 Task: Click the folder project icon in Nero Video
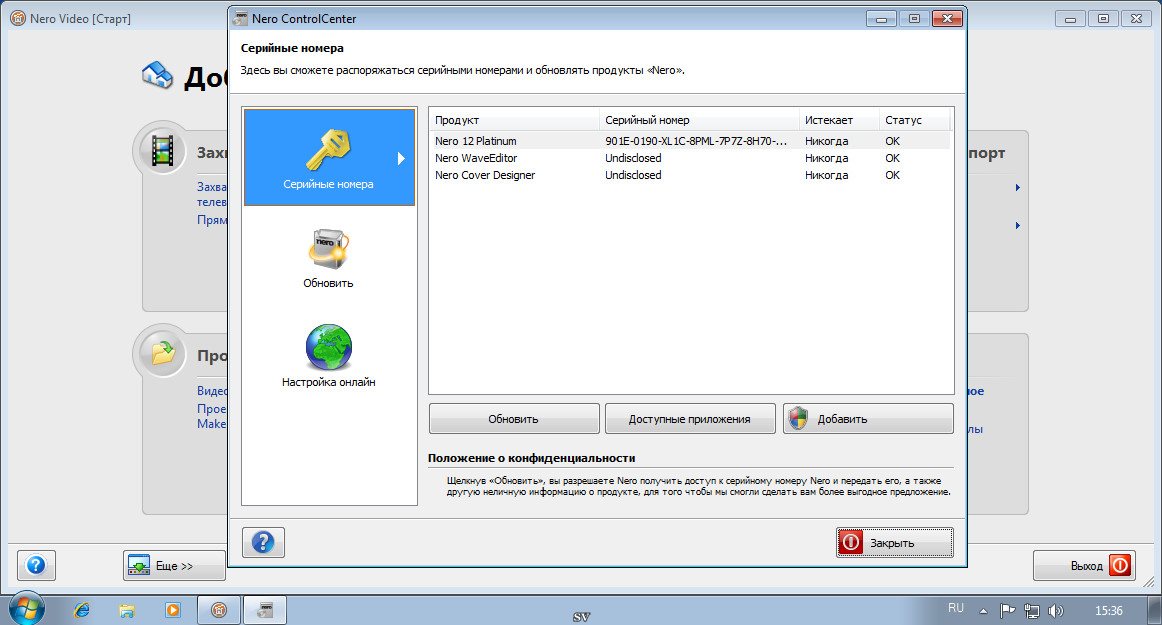tap(162, 353)
